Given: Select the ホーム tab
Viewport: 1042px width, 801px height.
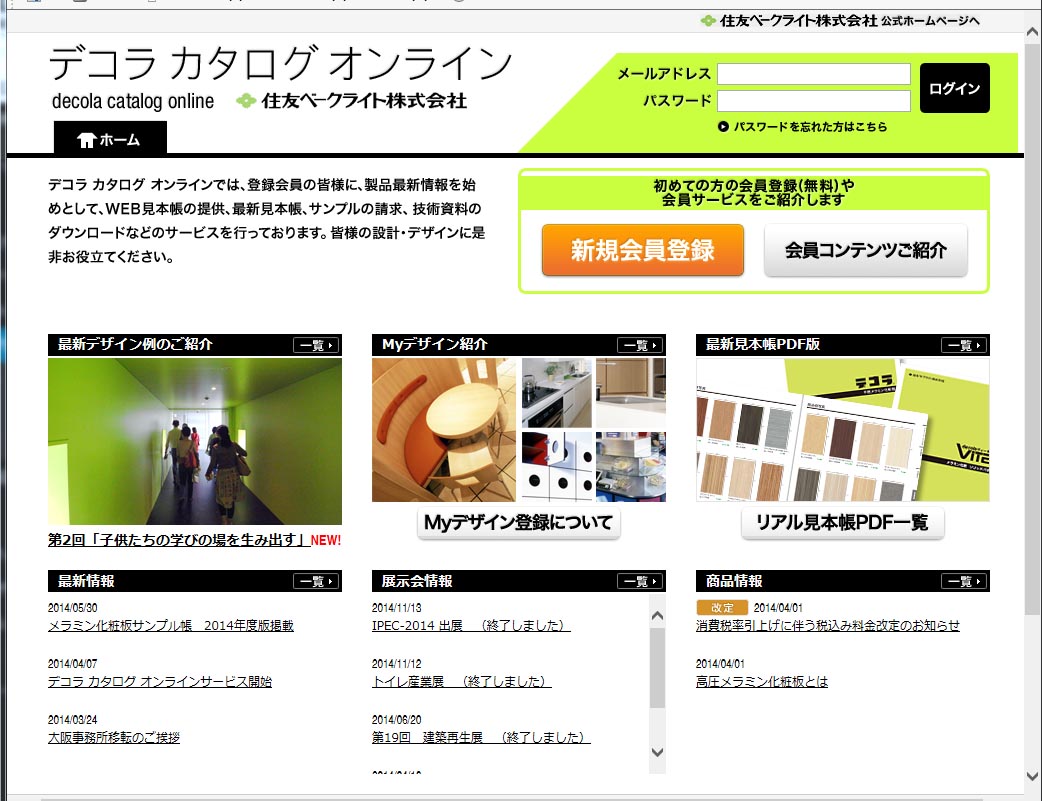Looking at the screenshot, I should pos(110,140).
